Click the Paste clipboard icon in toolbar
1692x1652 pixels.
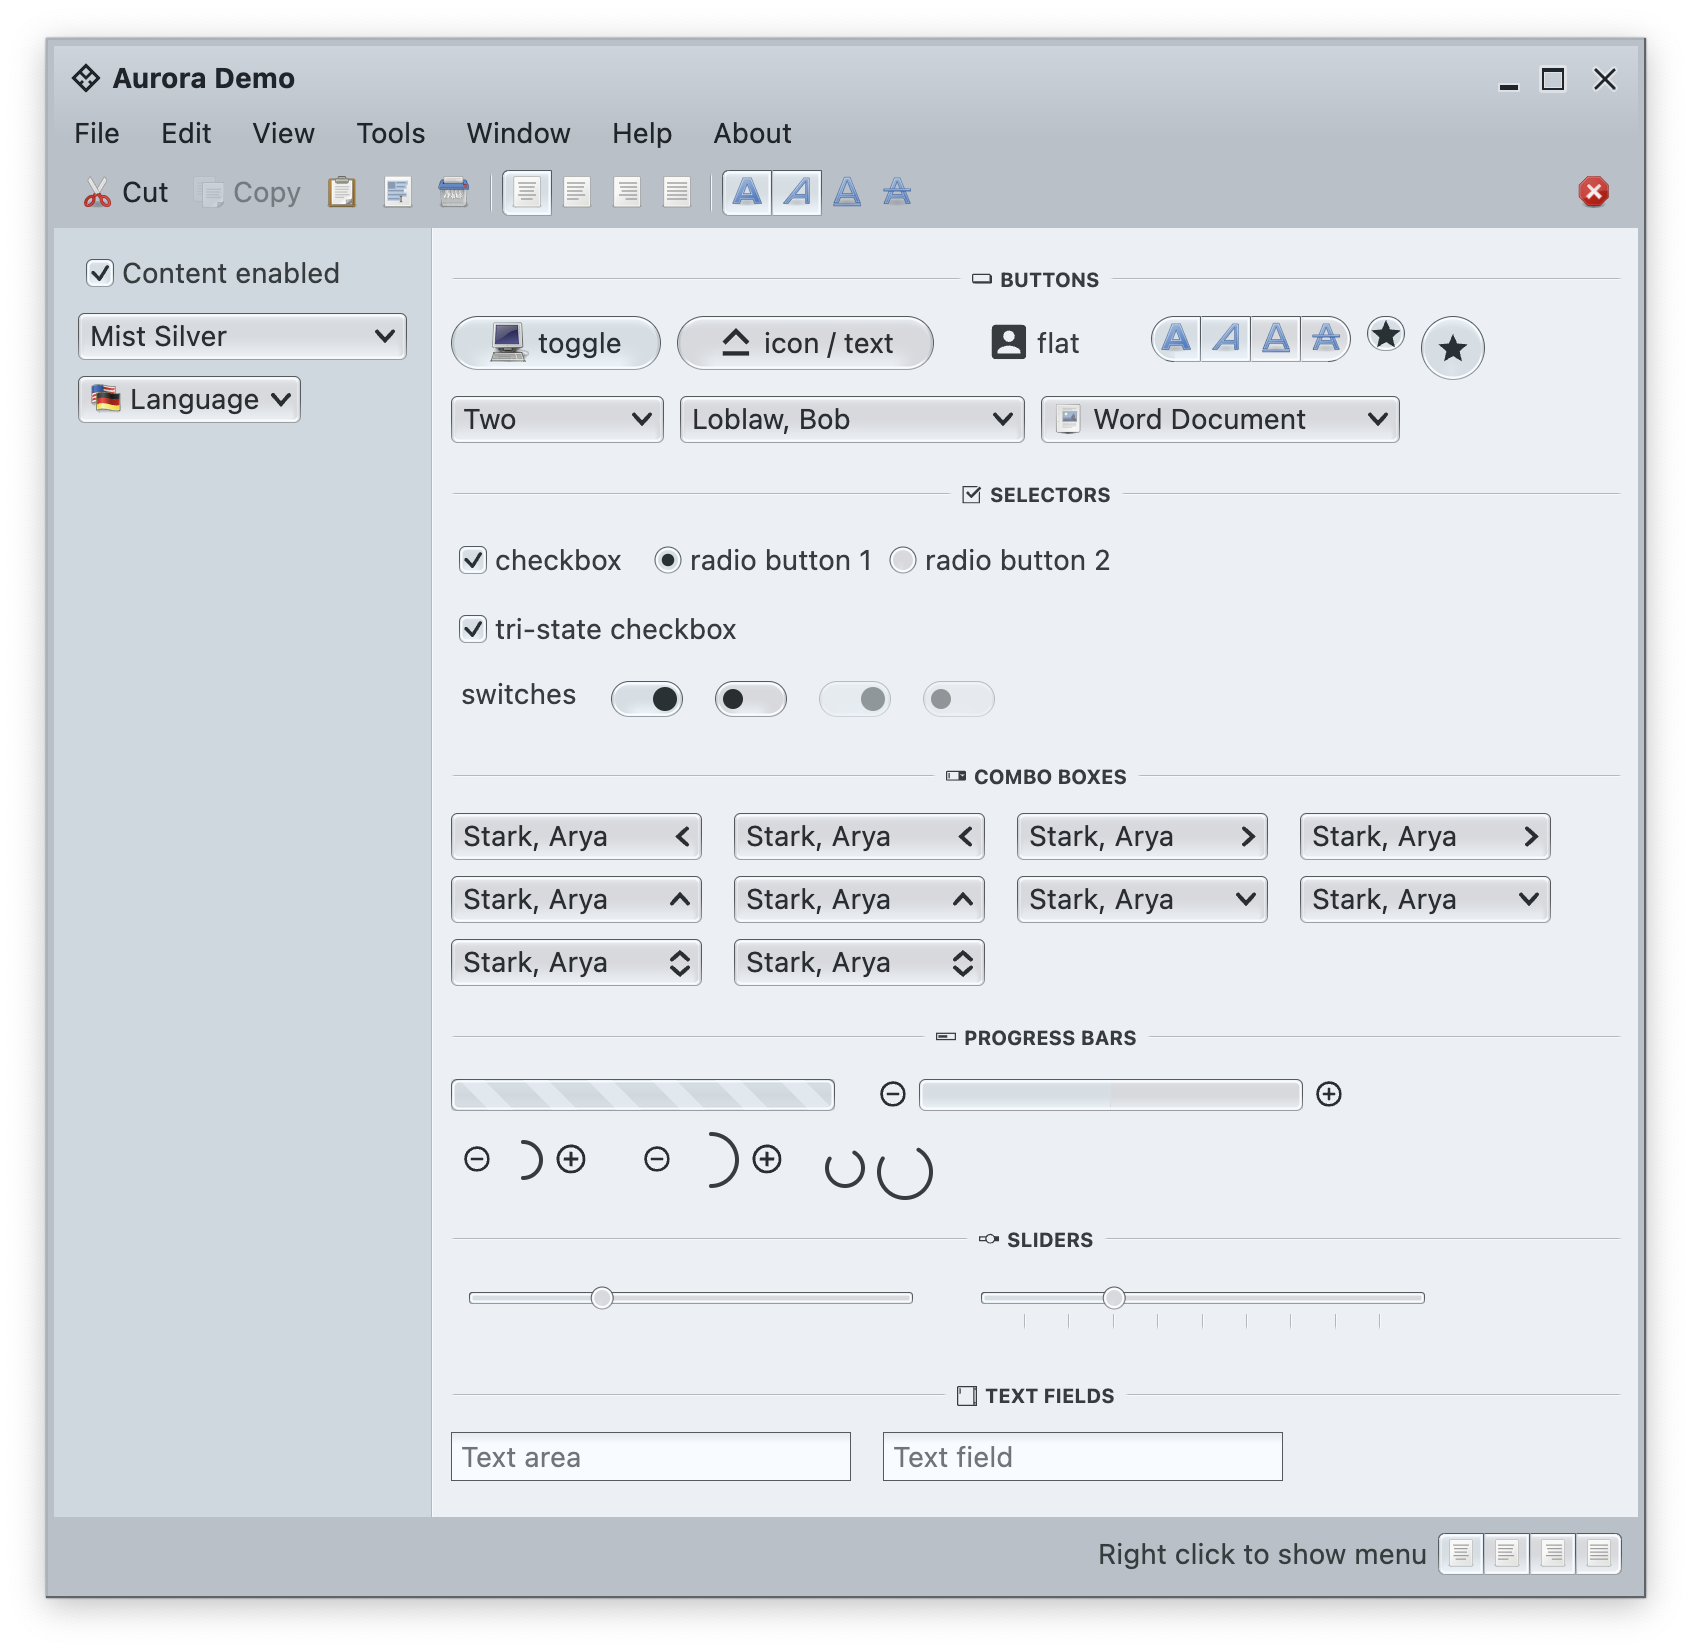[x=342, y=192]
